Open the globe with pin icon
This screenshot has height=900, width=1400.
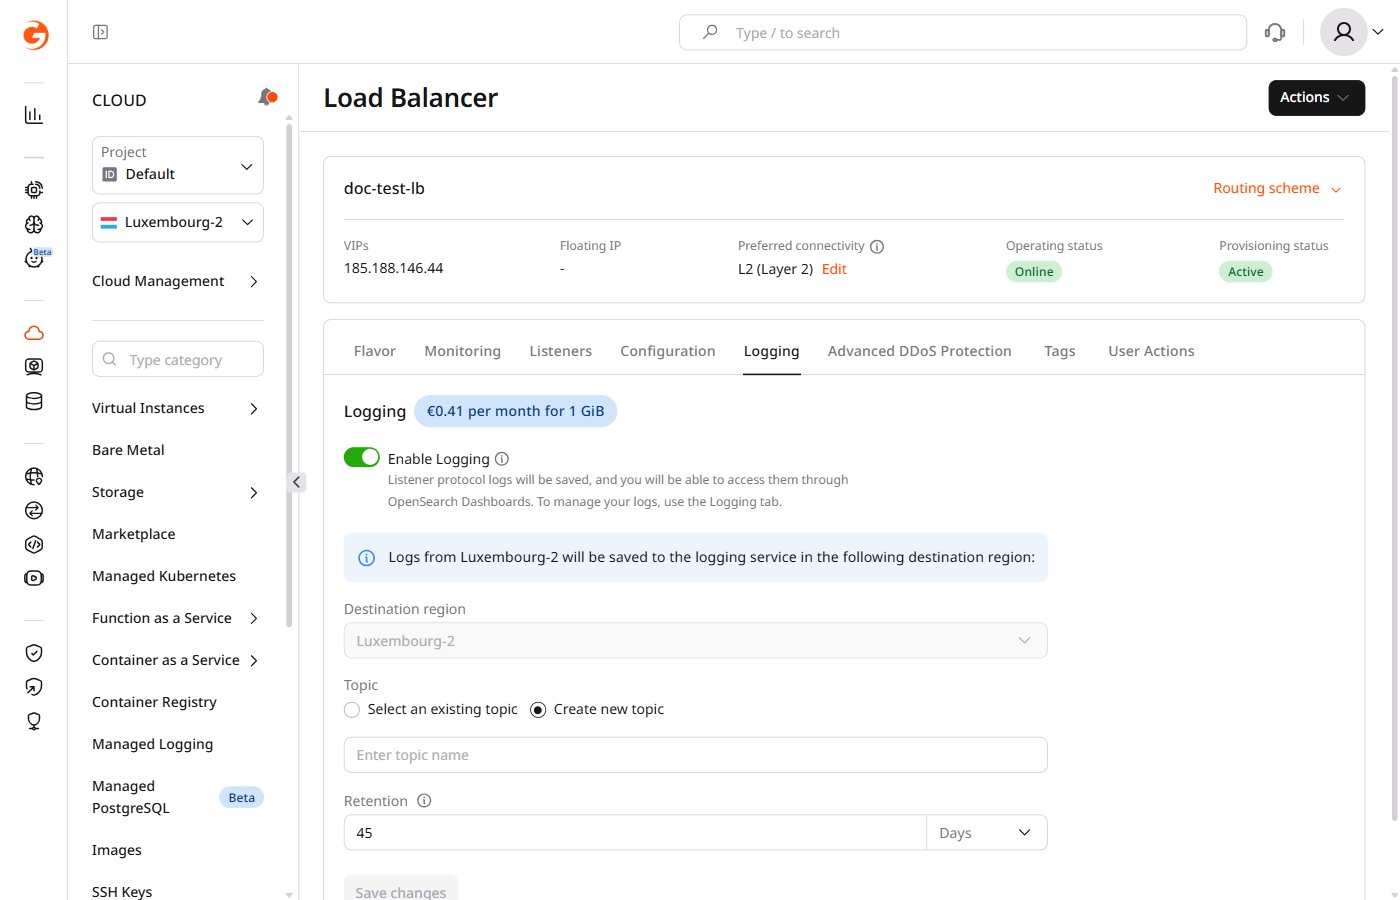pos(34,476)
